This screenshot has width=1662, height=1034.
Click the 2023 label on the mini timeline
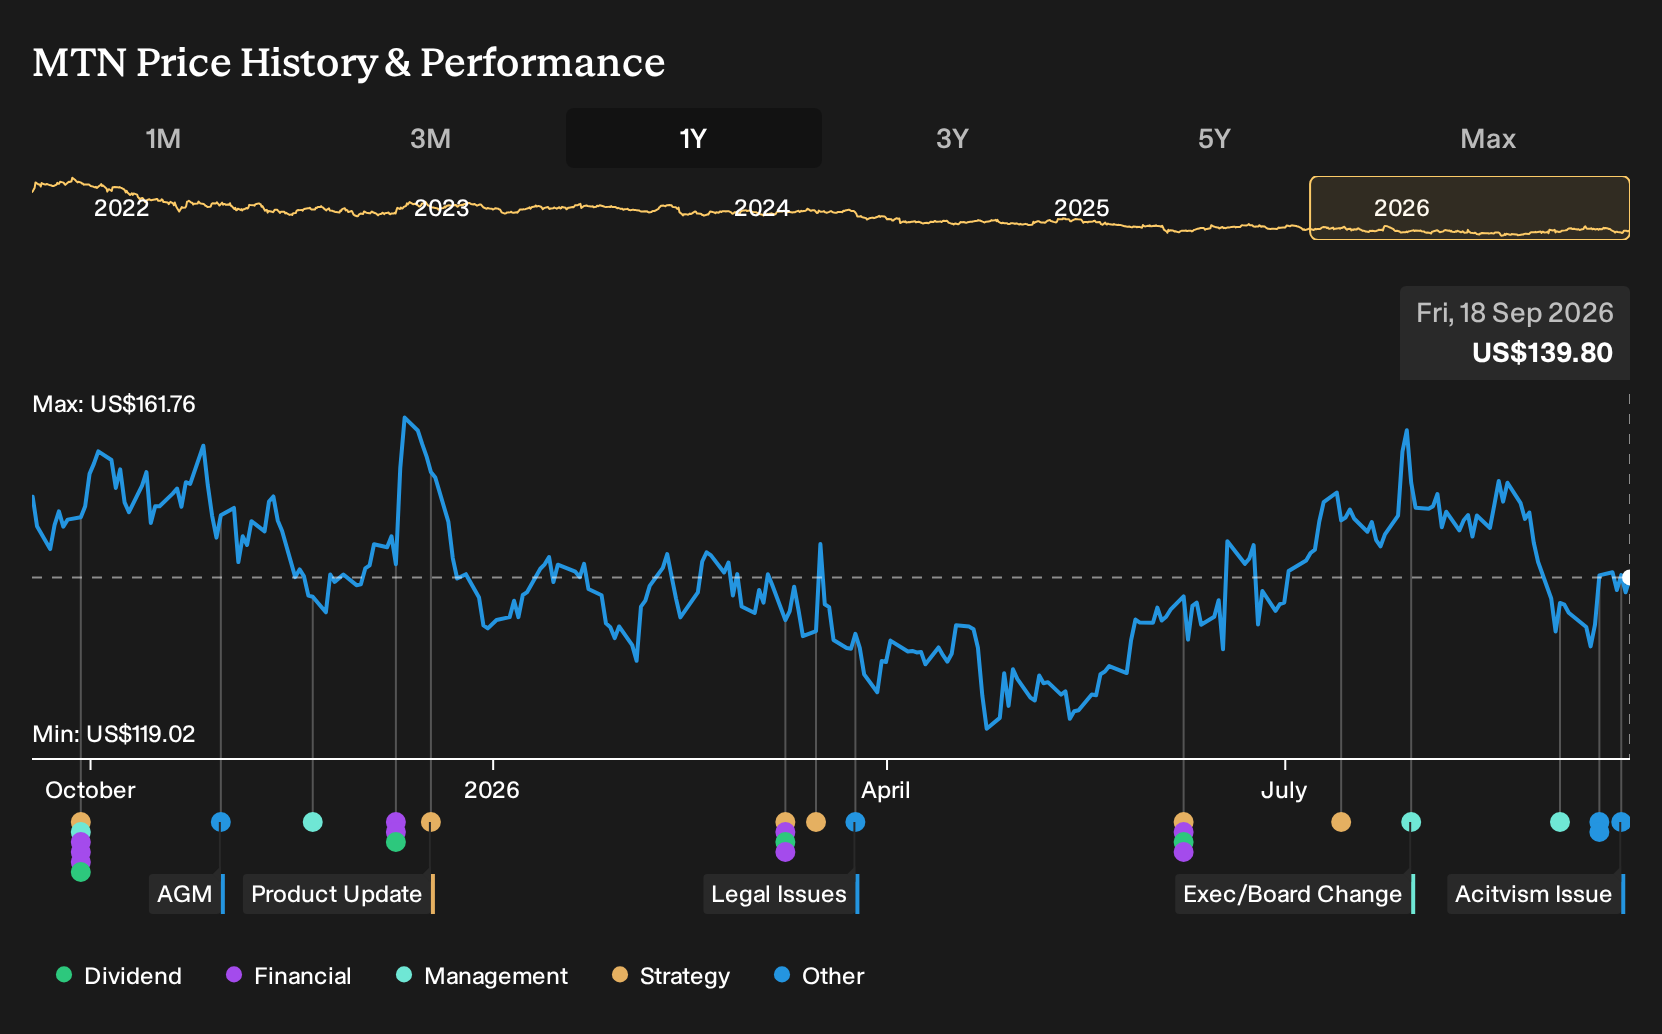click(x=441, y=208)
